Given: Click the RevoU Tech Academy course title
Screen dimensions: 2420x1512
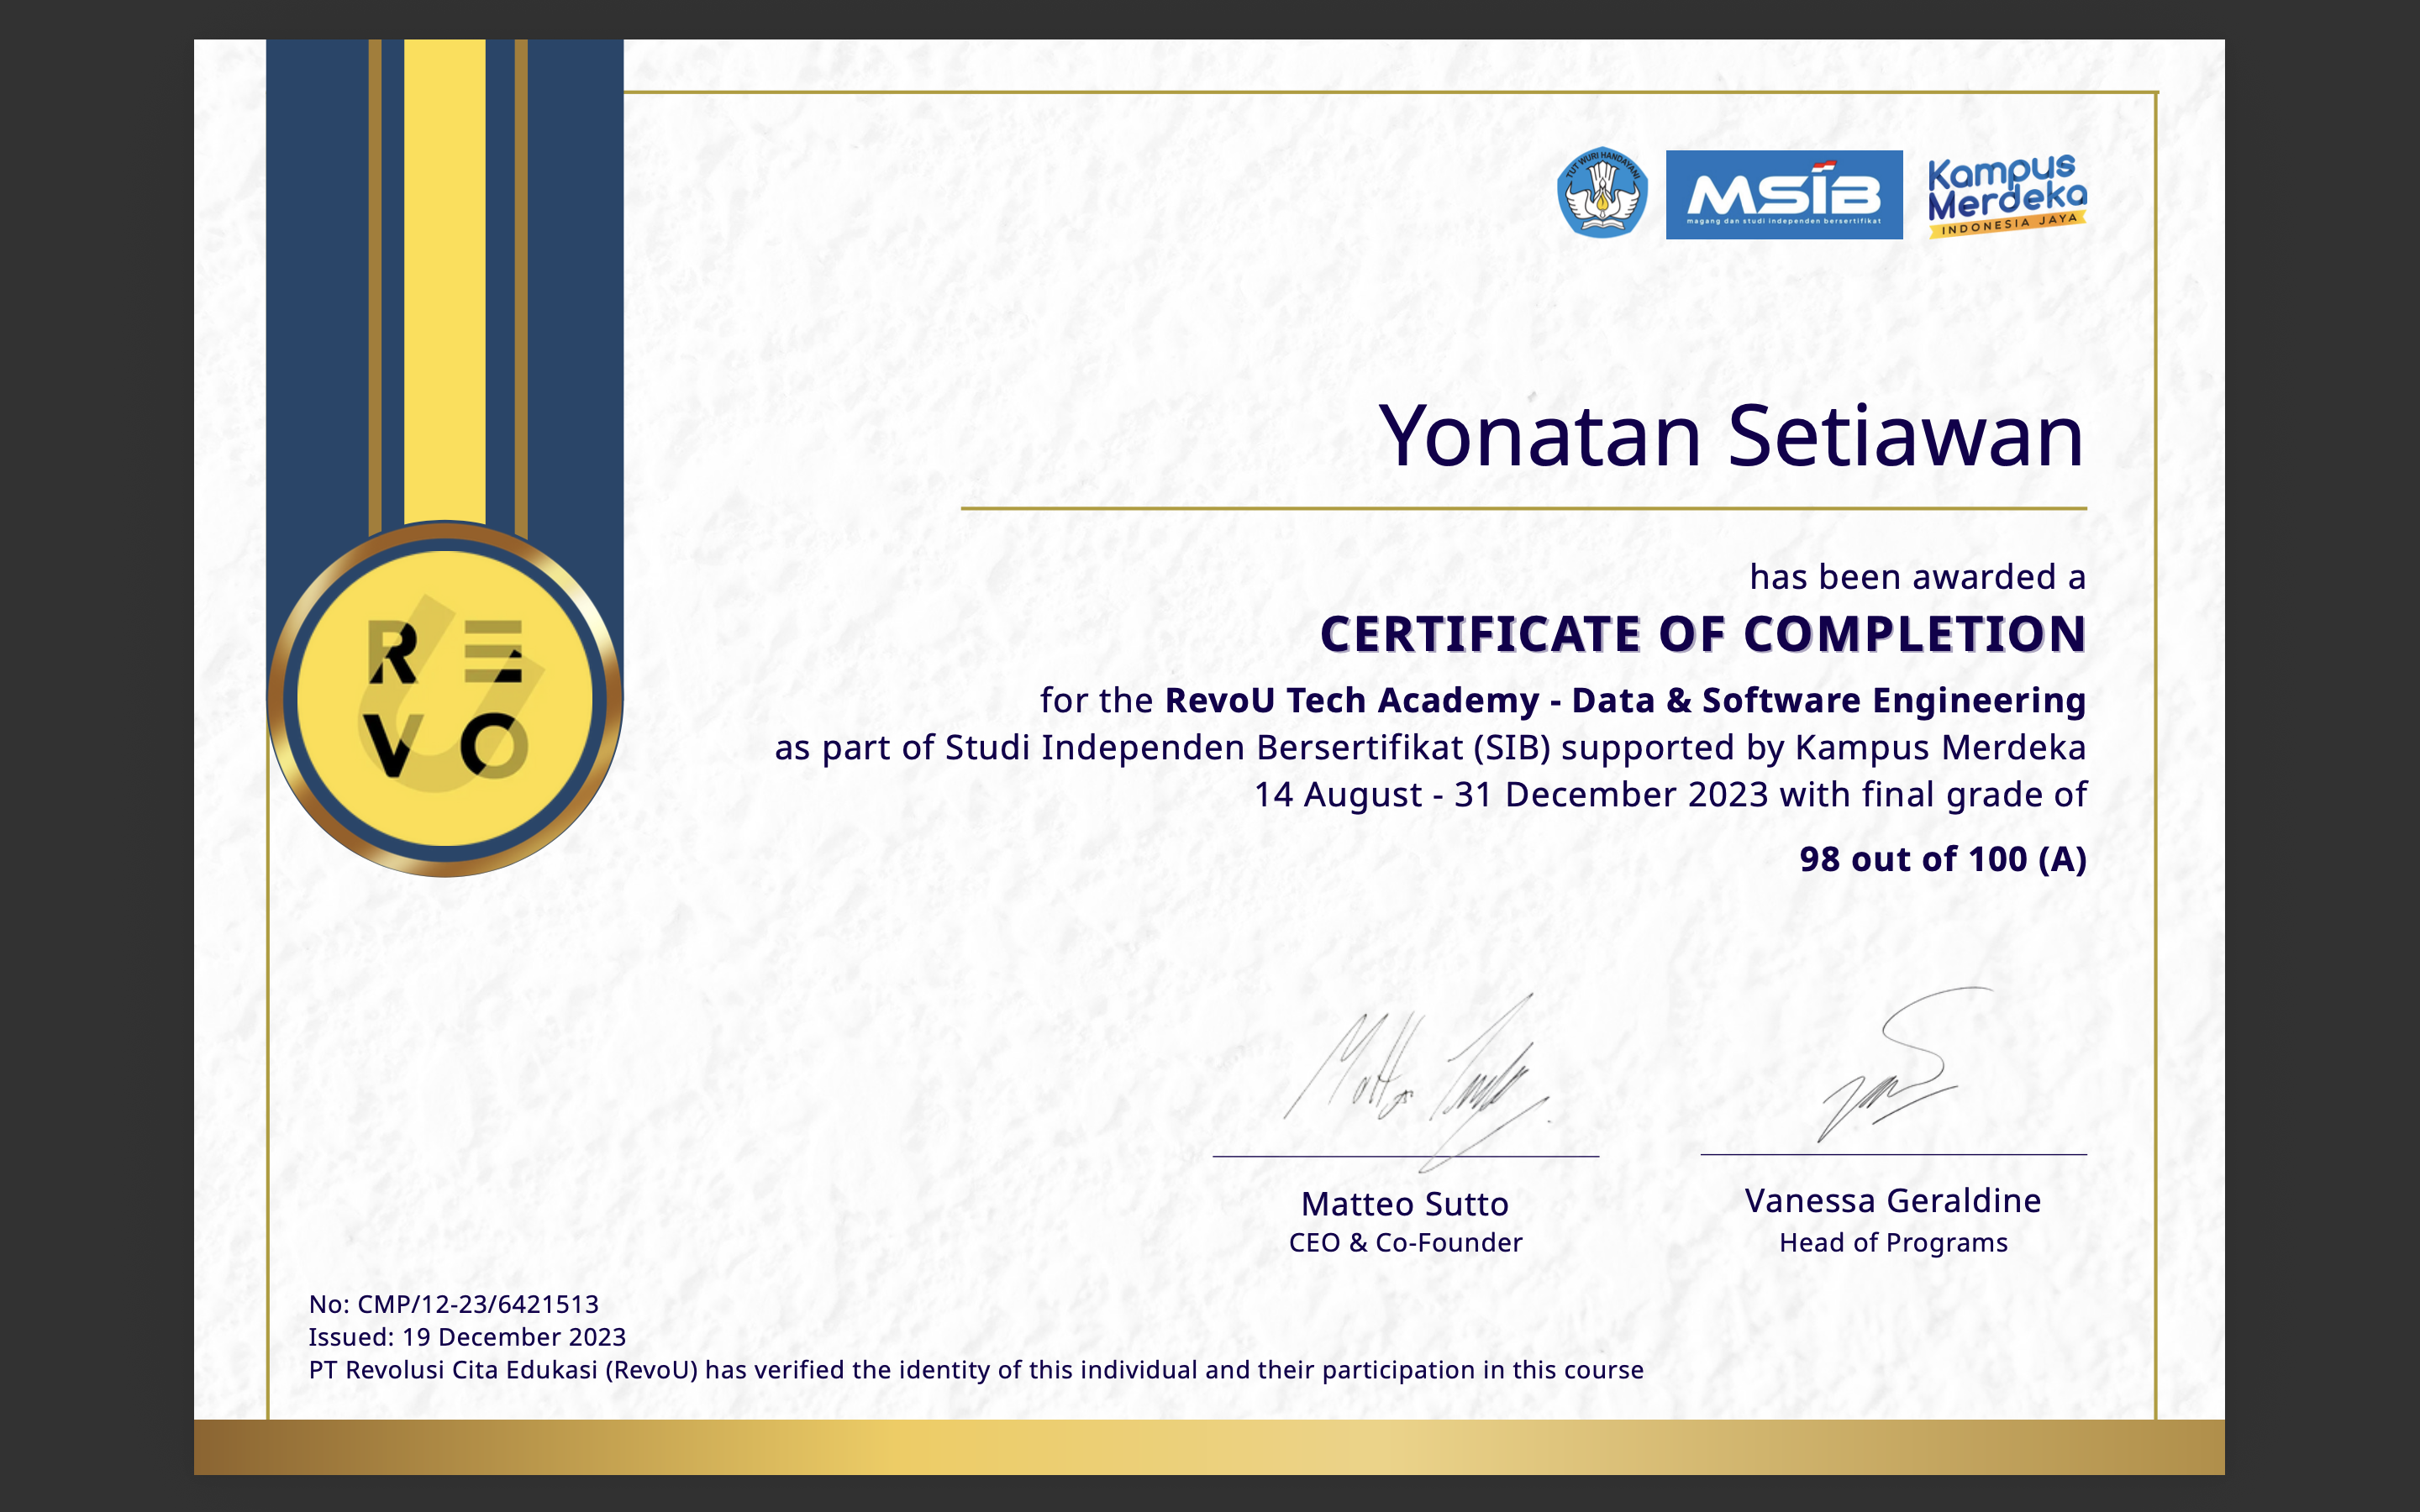Looking at the screenshot, I should point(1625,700).
